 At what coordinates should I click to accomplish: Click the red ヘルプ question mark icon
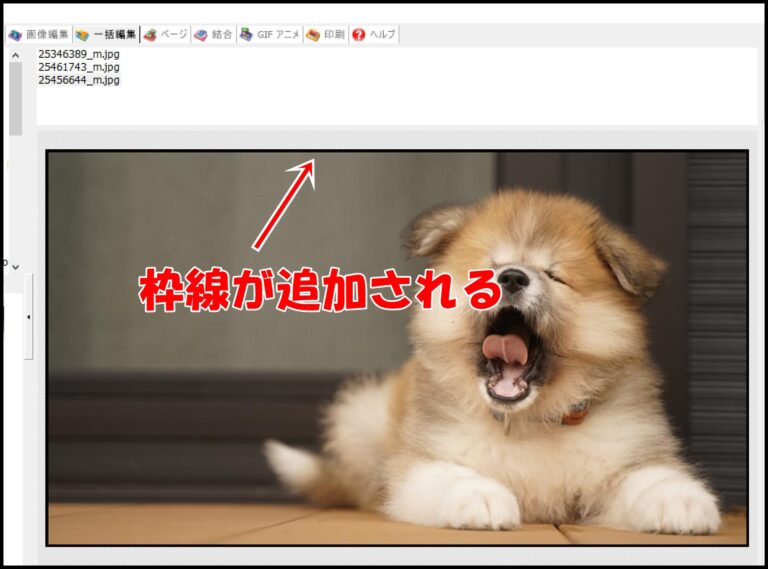[359, 35]
